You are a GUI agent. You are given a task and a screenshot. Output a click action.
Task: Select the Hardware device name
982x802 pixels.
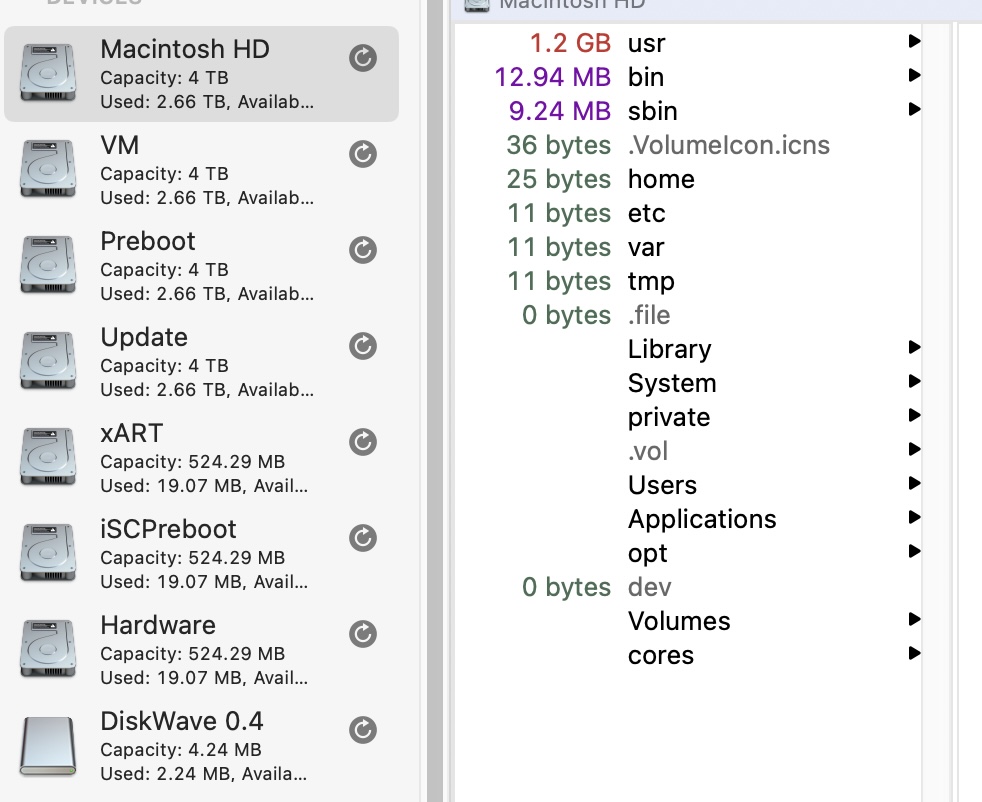(x=158, y=625)
